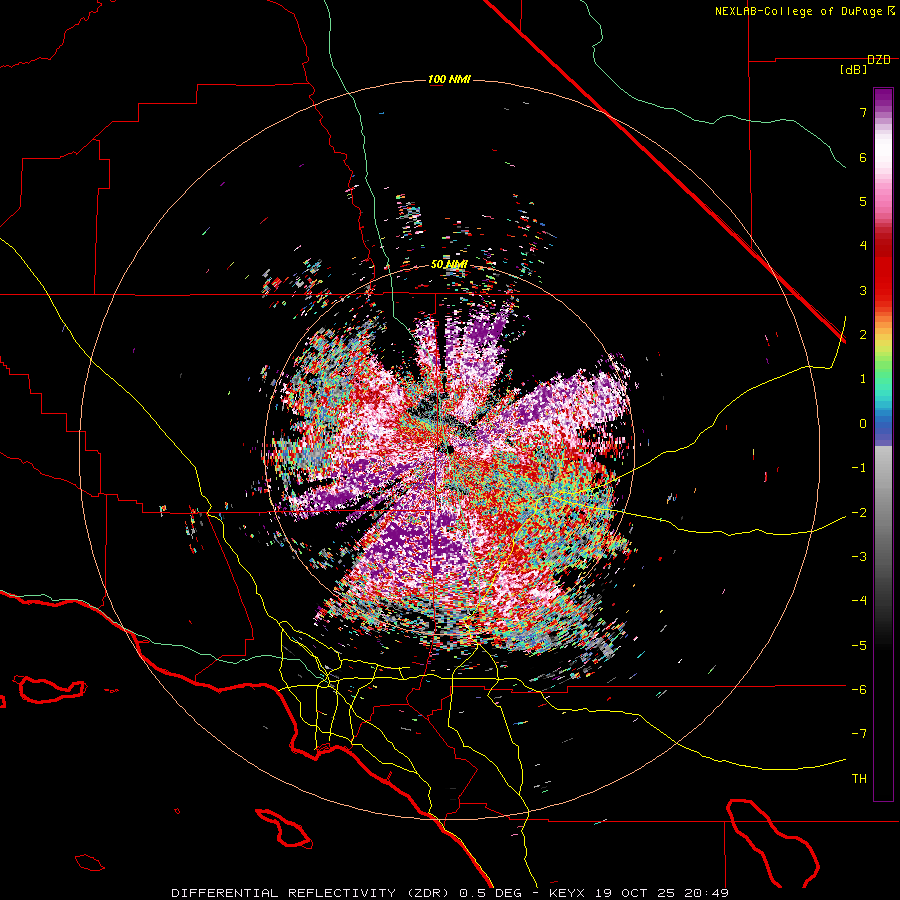Image resolution: width=900 pixels, height=900 pixels.
Task: Click the green-cyan section of the color bar
Action: click(883, 382)
